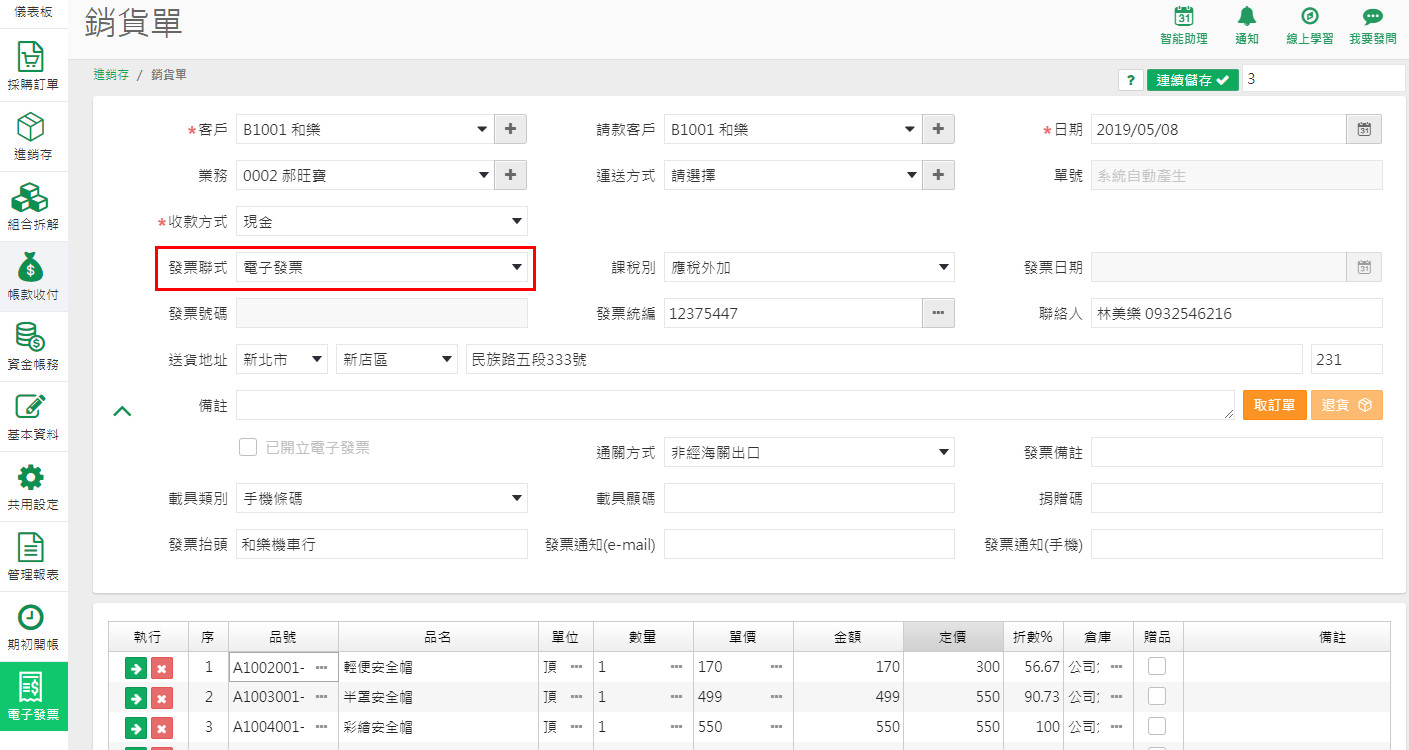Select the 新店區 district dropdown
Image resolution: width=1409 pixels, height=750 pixels.
[x=397, y=359]
